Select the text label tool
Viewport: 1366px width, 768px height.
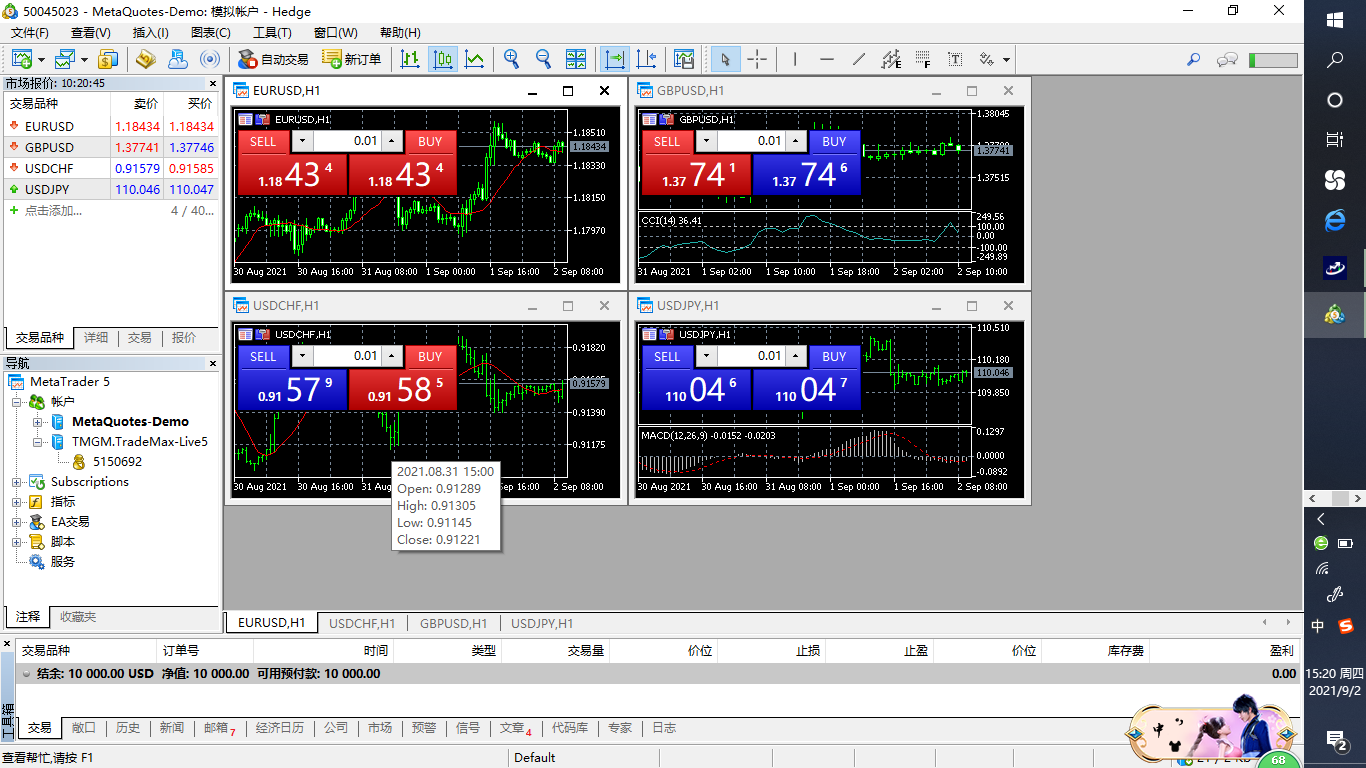tap(955, 59)
